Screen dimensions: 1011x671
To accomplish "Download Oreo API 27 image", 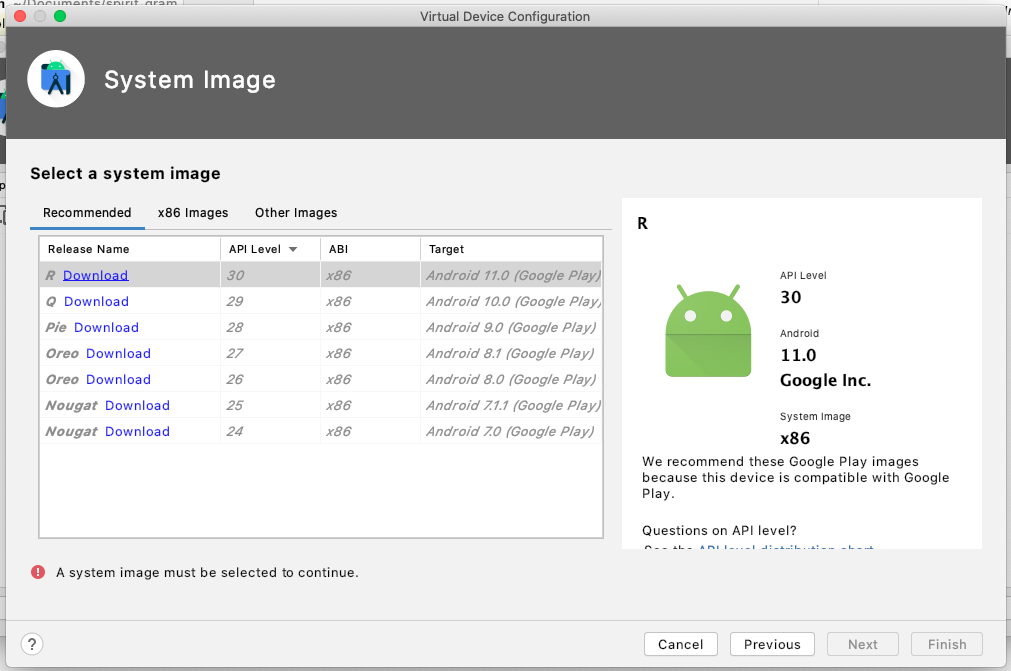I will (x=118, y=353).
